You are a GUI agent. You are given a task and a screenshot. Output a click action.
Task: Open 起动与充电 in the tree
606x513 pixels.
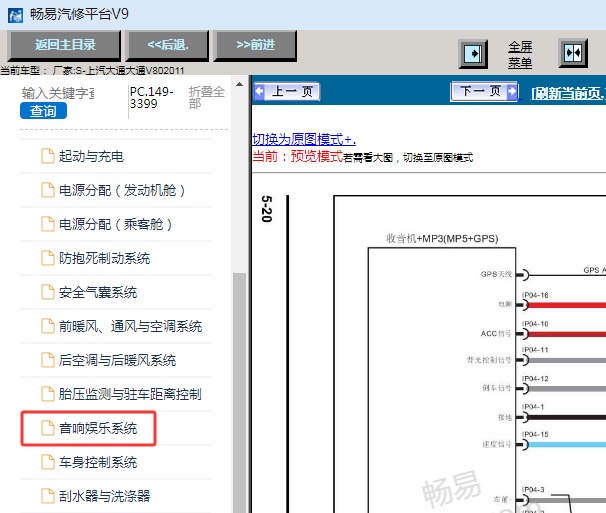tap(91, 156)
